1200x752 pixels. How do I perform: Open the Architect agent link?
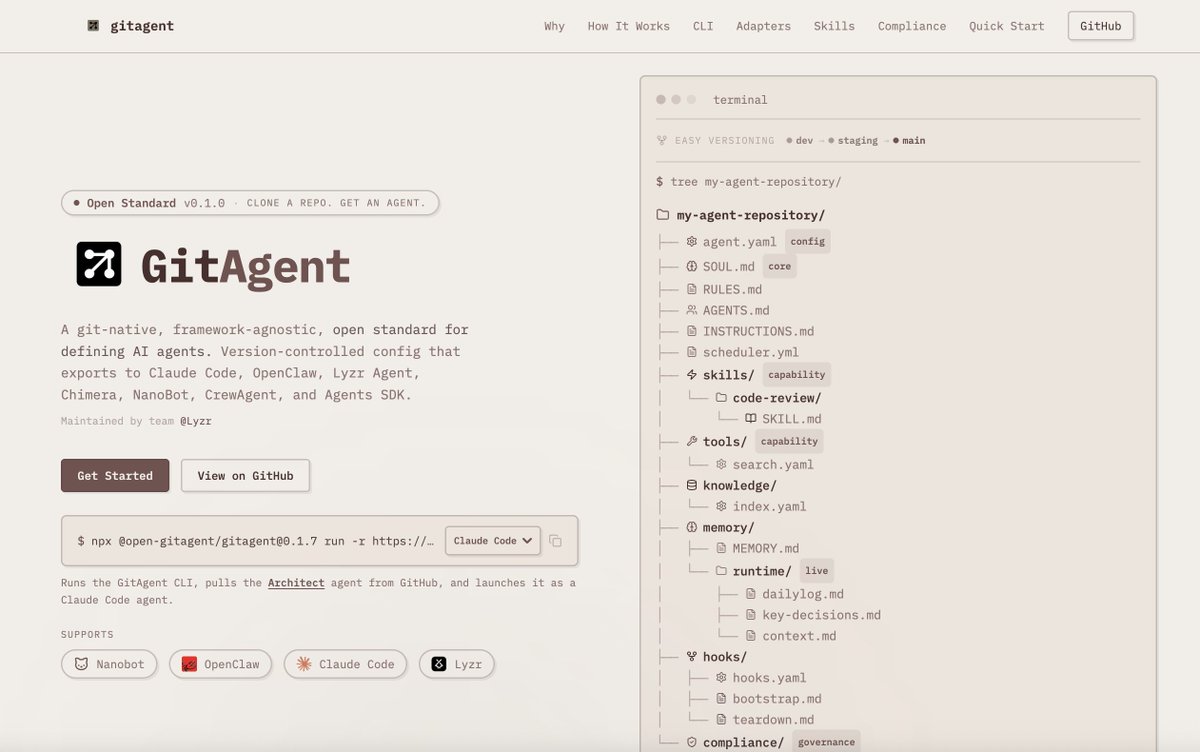click(296, 583)
